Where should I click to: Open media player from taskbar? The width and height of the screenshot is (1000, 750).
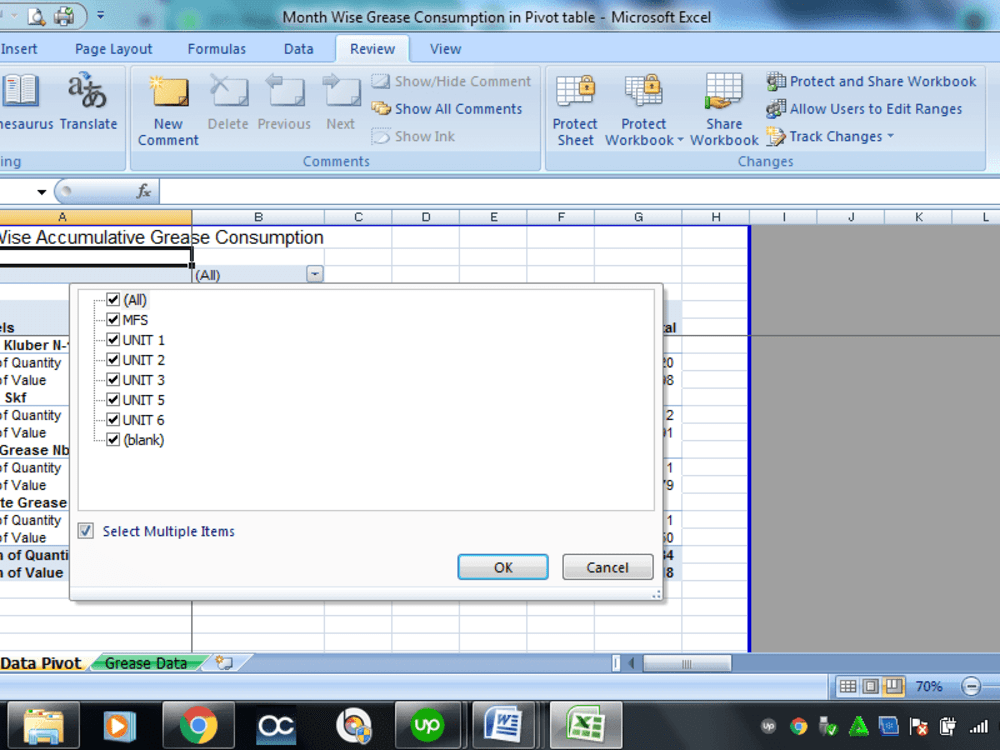120,726
